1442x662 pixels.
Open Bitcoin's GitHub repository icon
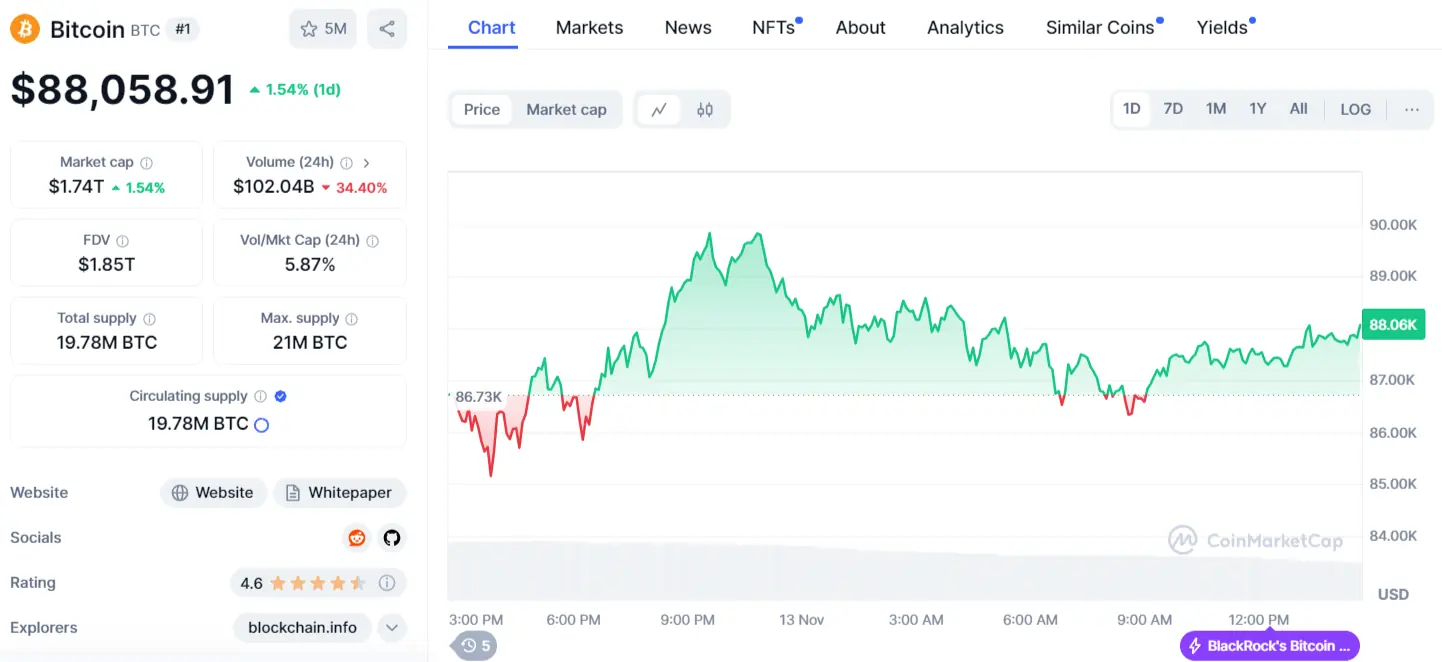coord(392,538)
